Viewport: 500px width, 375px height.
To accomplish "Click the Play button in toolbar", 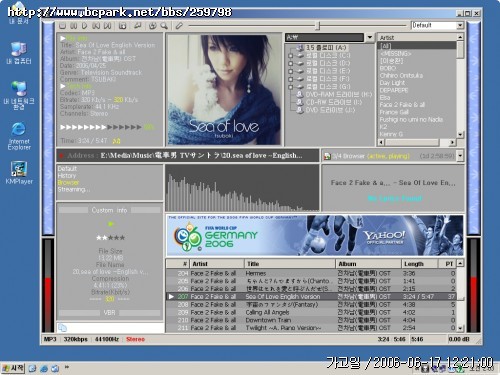I will [85, 26].
